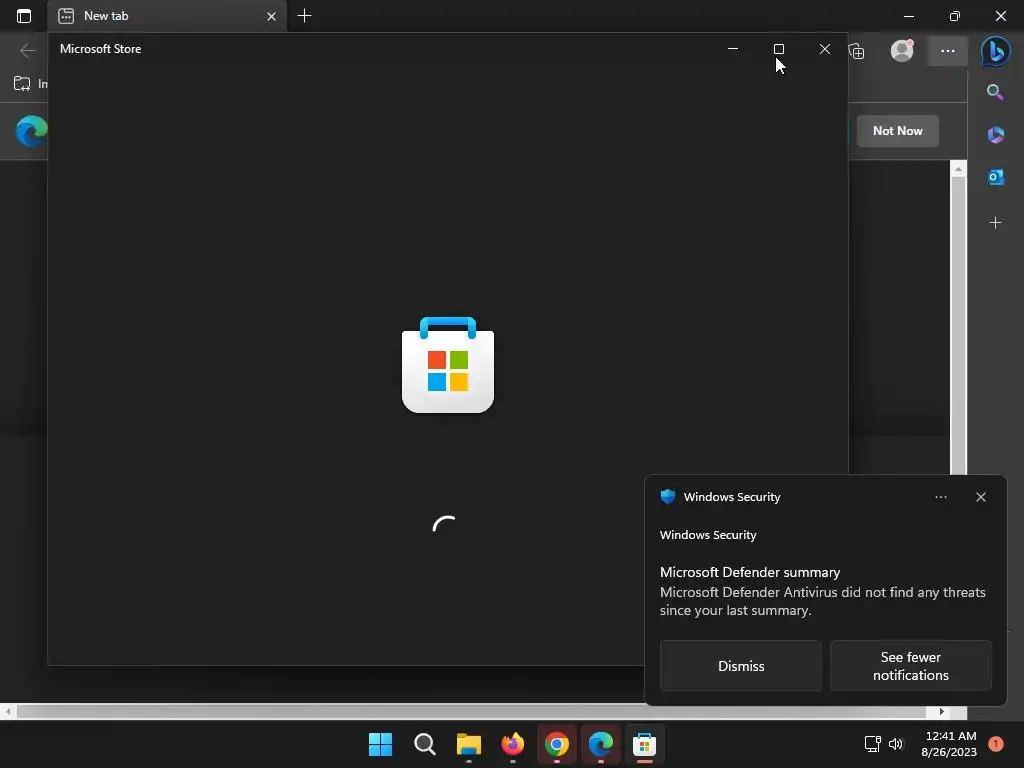Viewport: 1024px width, 768px height.
Task: Open Microsoft 365 sidebar icon
Action: (995, 135)
